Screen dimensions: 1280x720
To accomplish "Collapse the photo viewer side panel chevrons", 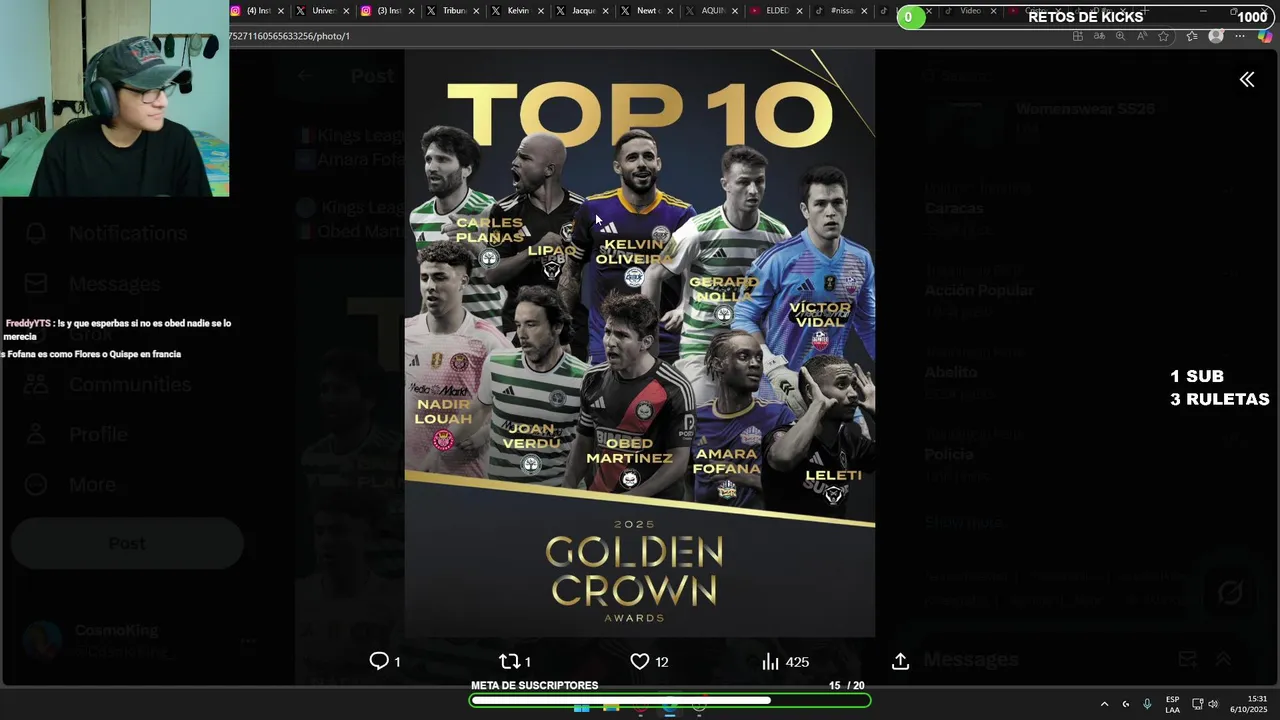I will coord(1247,80).
